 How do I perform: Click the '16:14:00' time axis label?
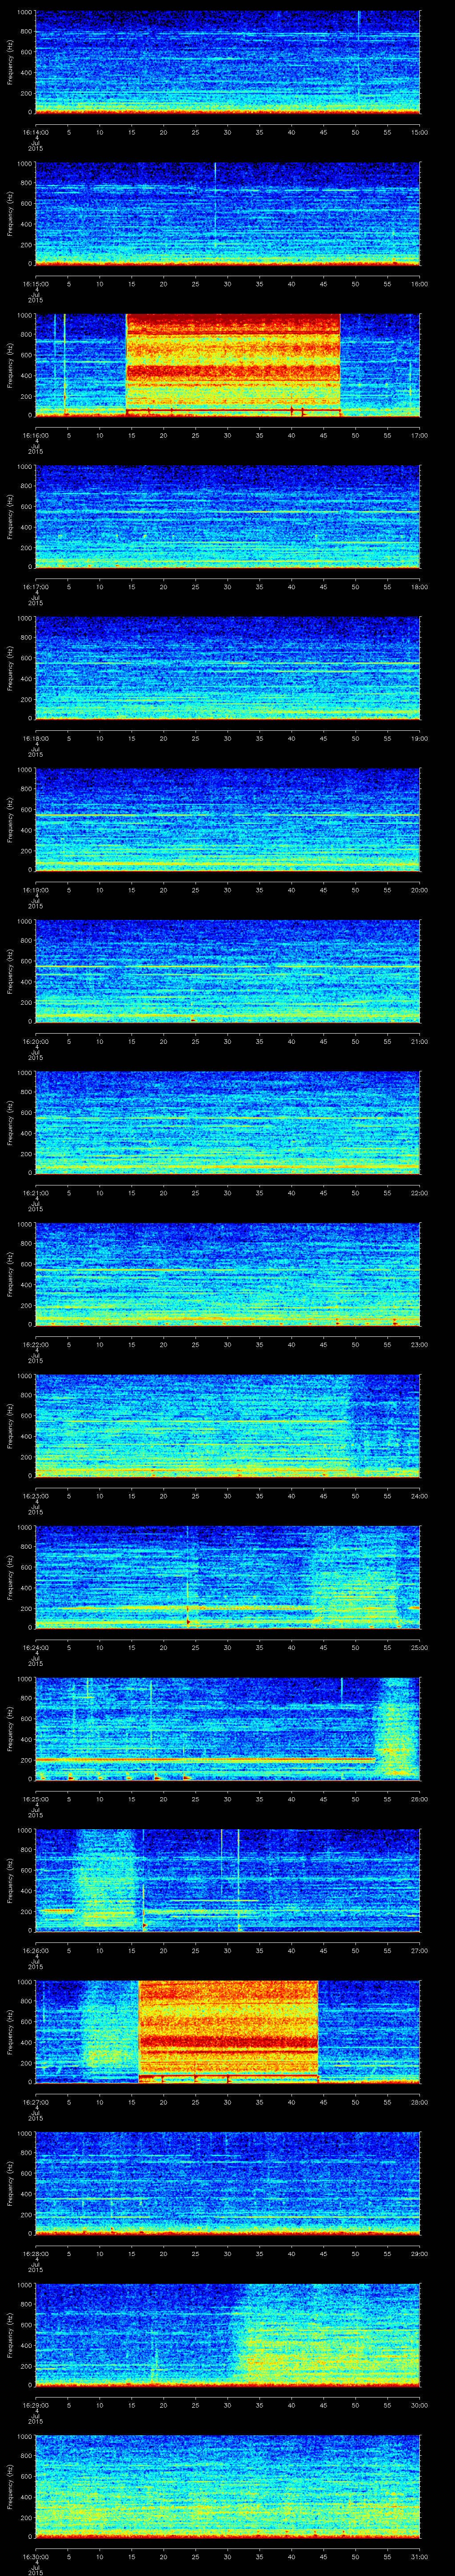[x=35, y=133]
